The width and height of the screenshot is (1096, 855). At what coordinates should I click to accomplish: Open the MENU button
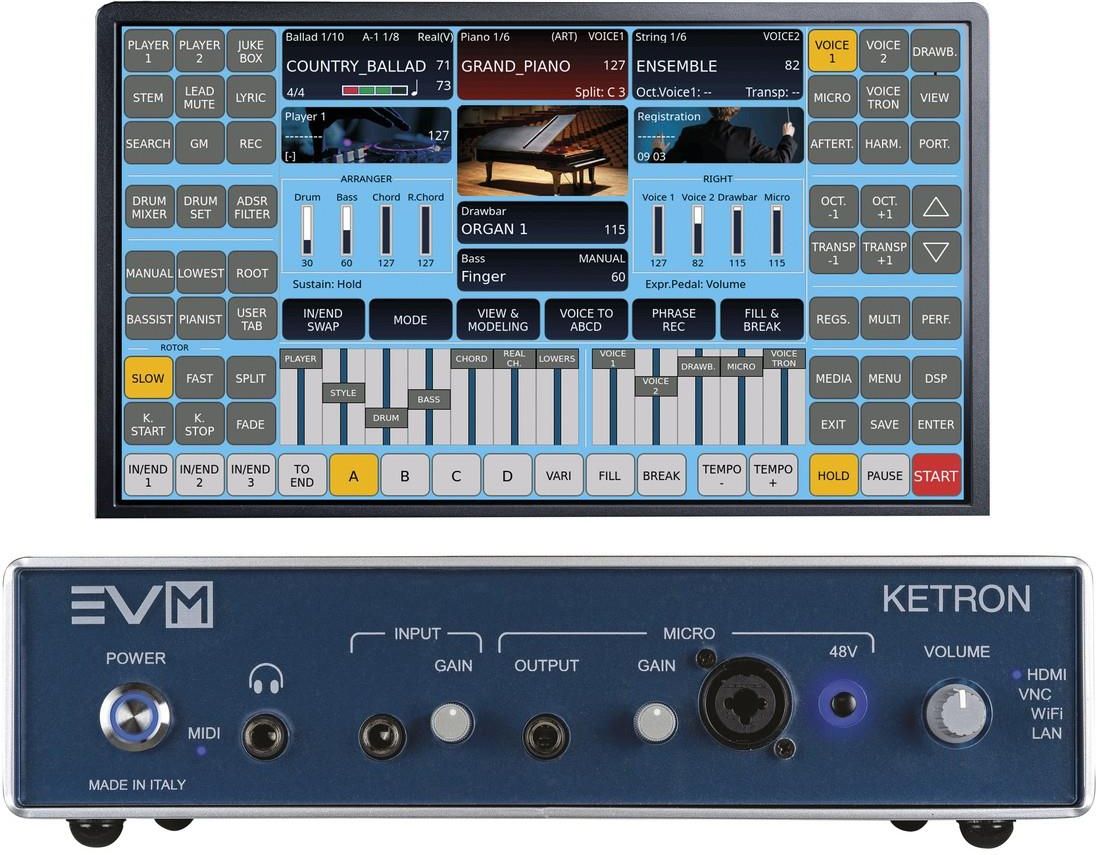[x=884, y=378]
